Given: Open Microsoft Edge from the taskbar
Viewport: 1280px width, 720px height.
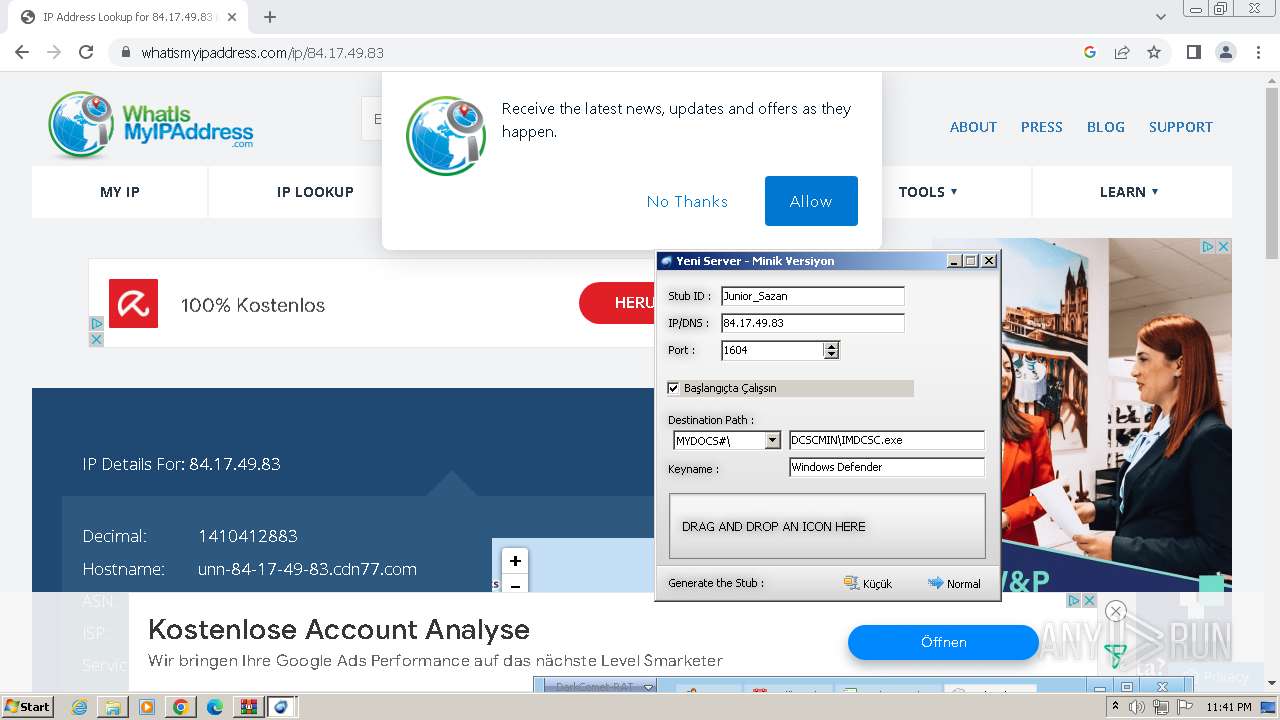Looking at the screenshot, I should pos(215,707).
